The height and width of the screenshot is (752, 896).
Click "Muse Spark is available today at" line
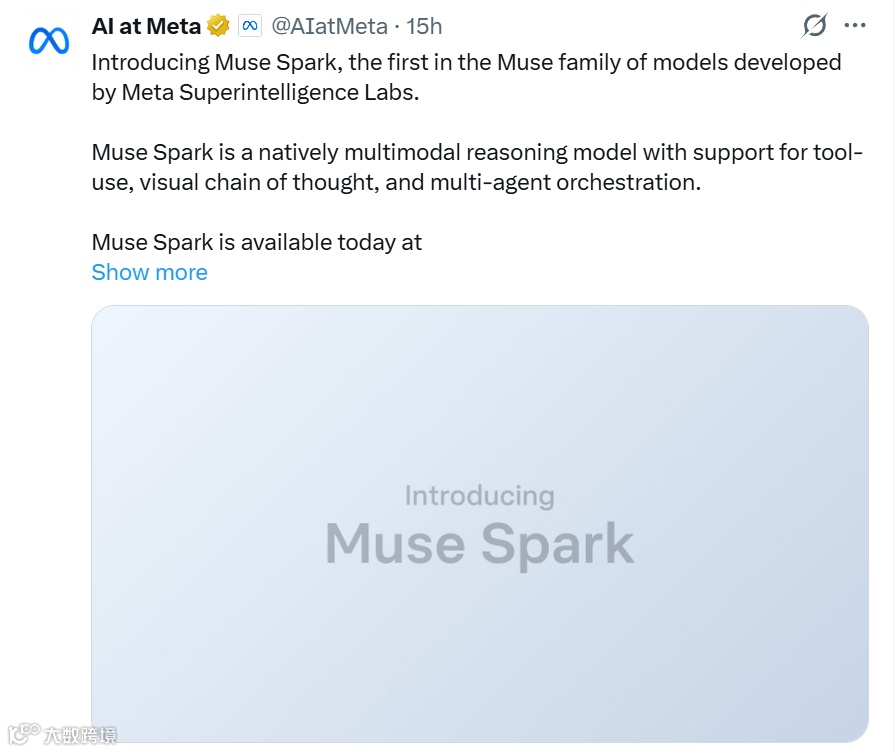click(x=256, y=242)
